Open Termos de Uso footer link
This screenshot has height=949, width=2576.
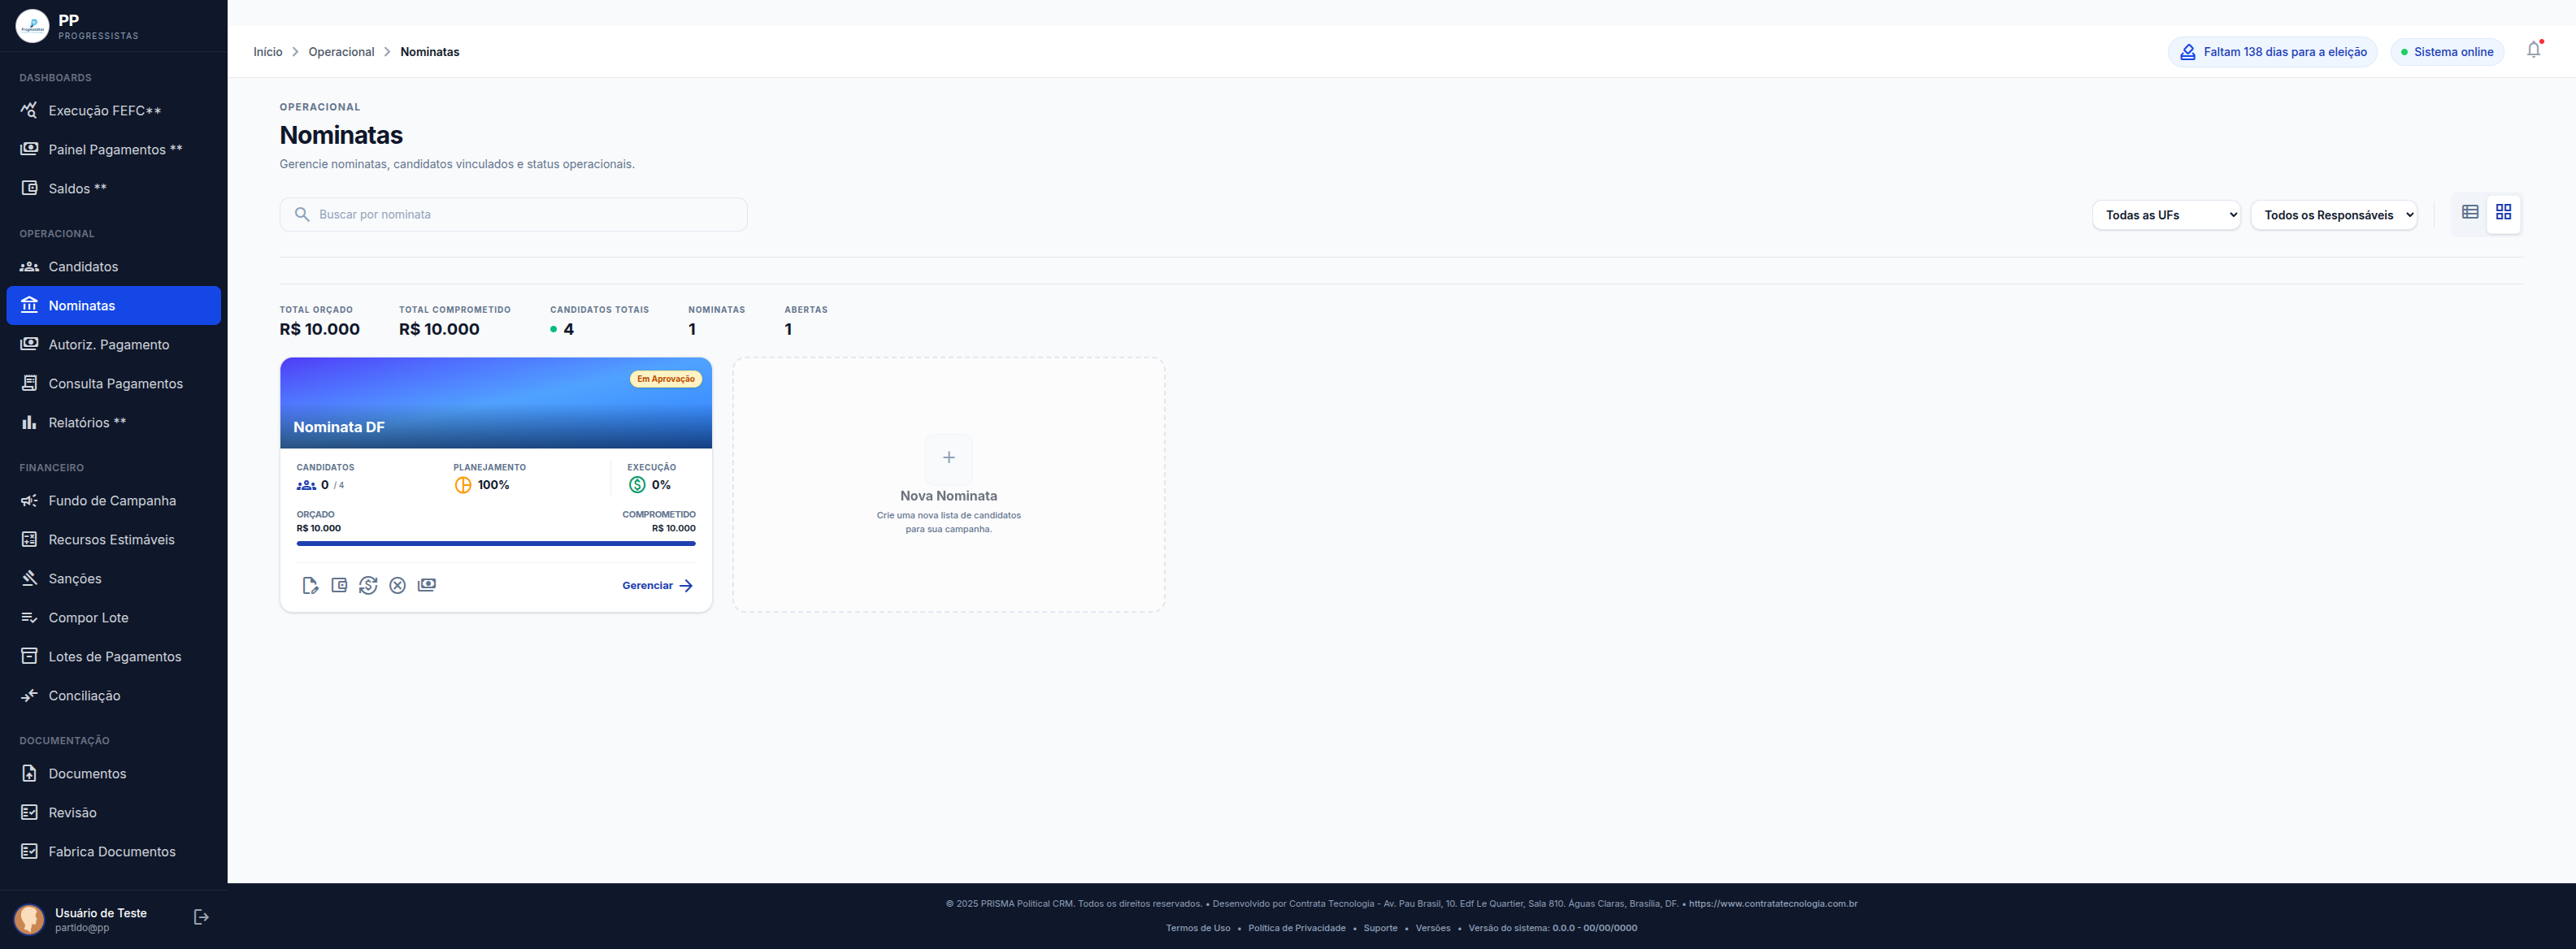click(x=1198, y=928)
